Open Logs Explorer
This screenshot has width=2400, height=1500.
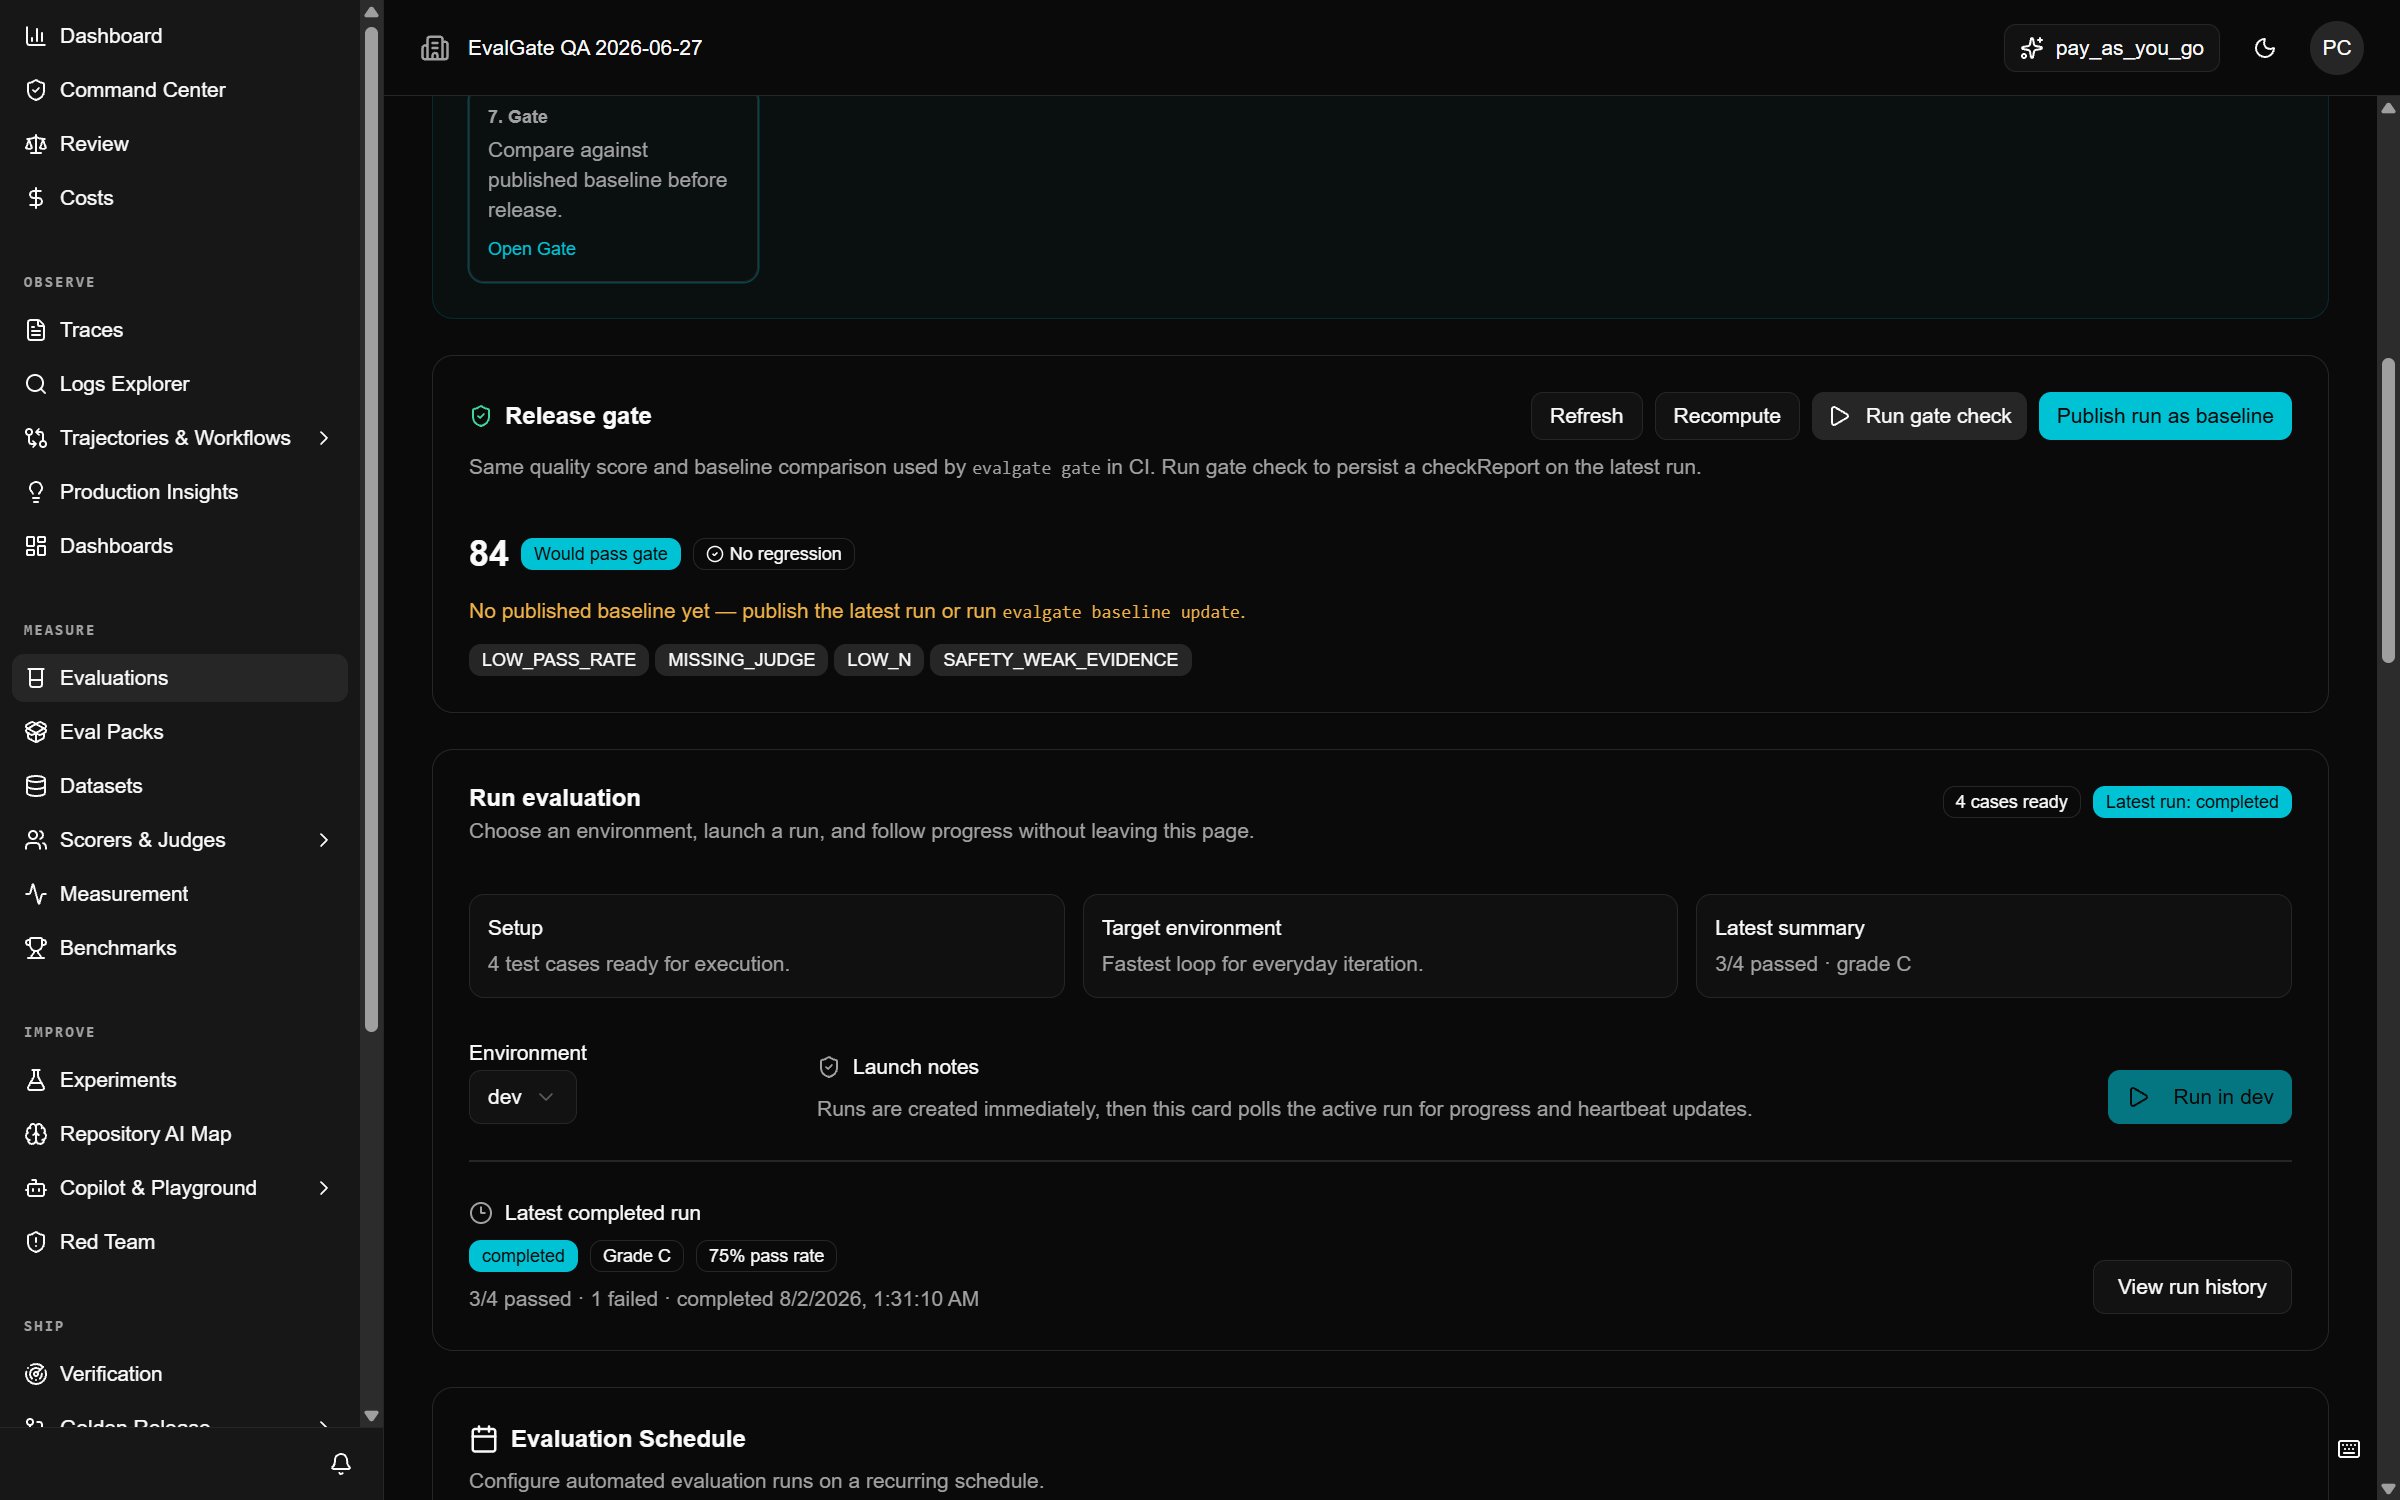coord(180,384)
